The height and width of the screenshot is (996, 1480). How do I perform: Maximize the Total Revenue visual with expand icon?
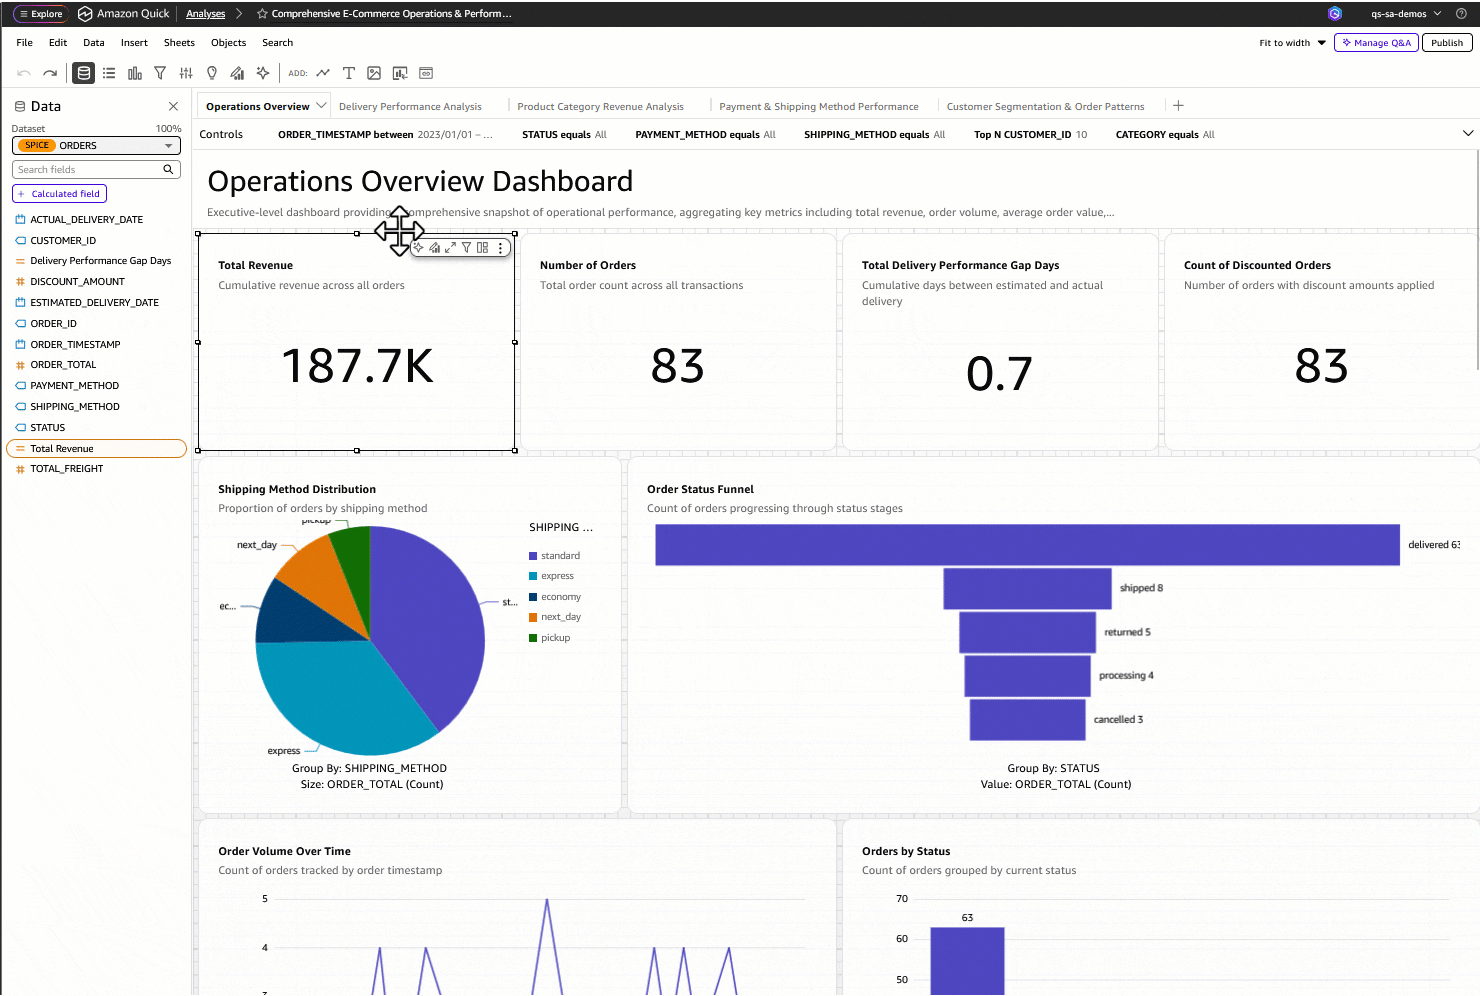tap(450, 247)
